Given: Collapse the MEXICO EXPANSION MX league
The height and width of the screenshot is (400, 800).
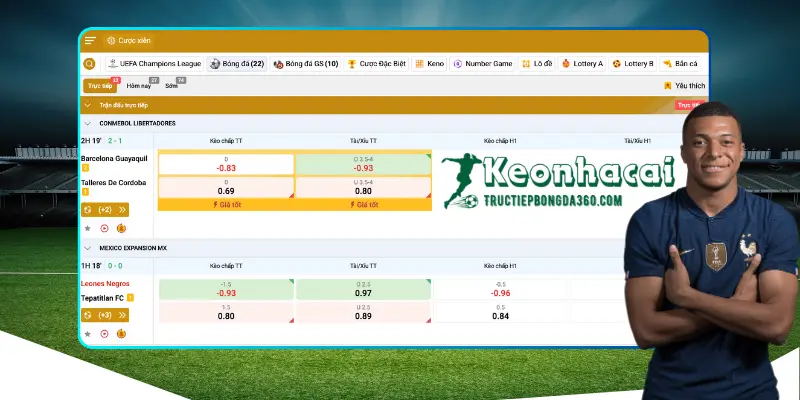Looking at the screenshot, I should [88, 247].
